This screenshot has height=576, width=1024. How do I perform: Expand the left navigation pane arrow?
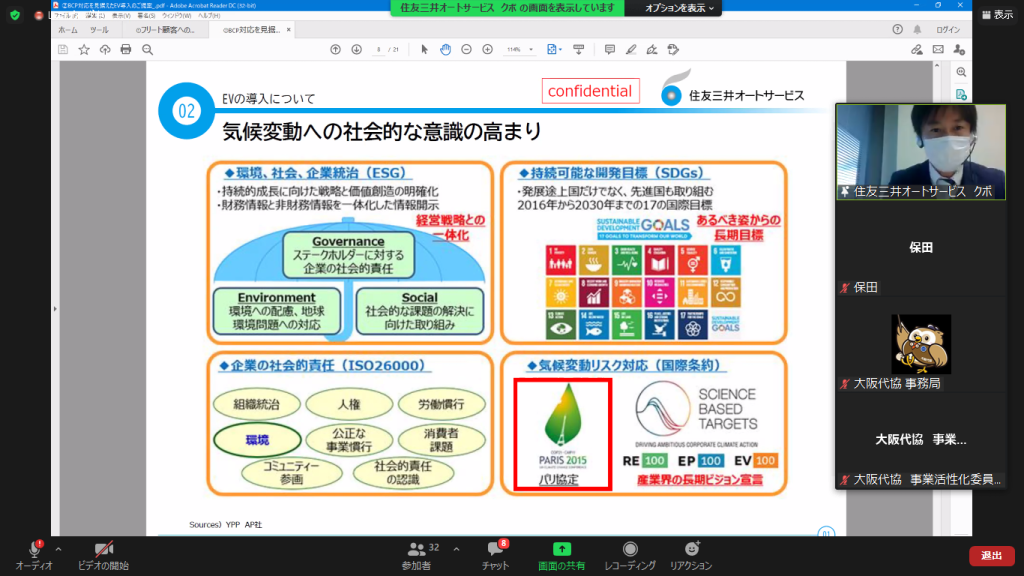point(55,308)
